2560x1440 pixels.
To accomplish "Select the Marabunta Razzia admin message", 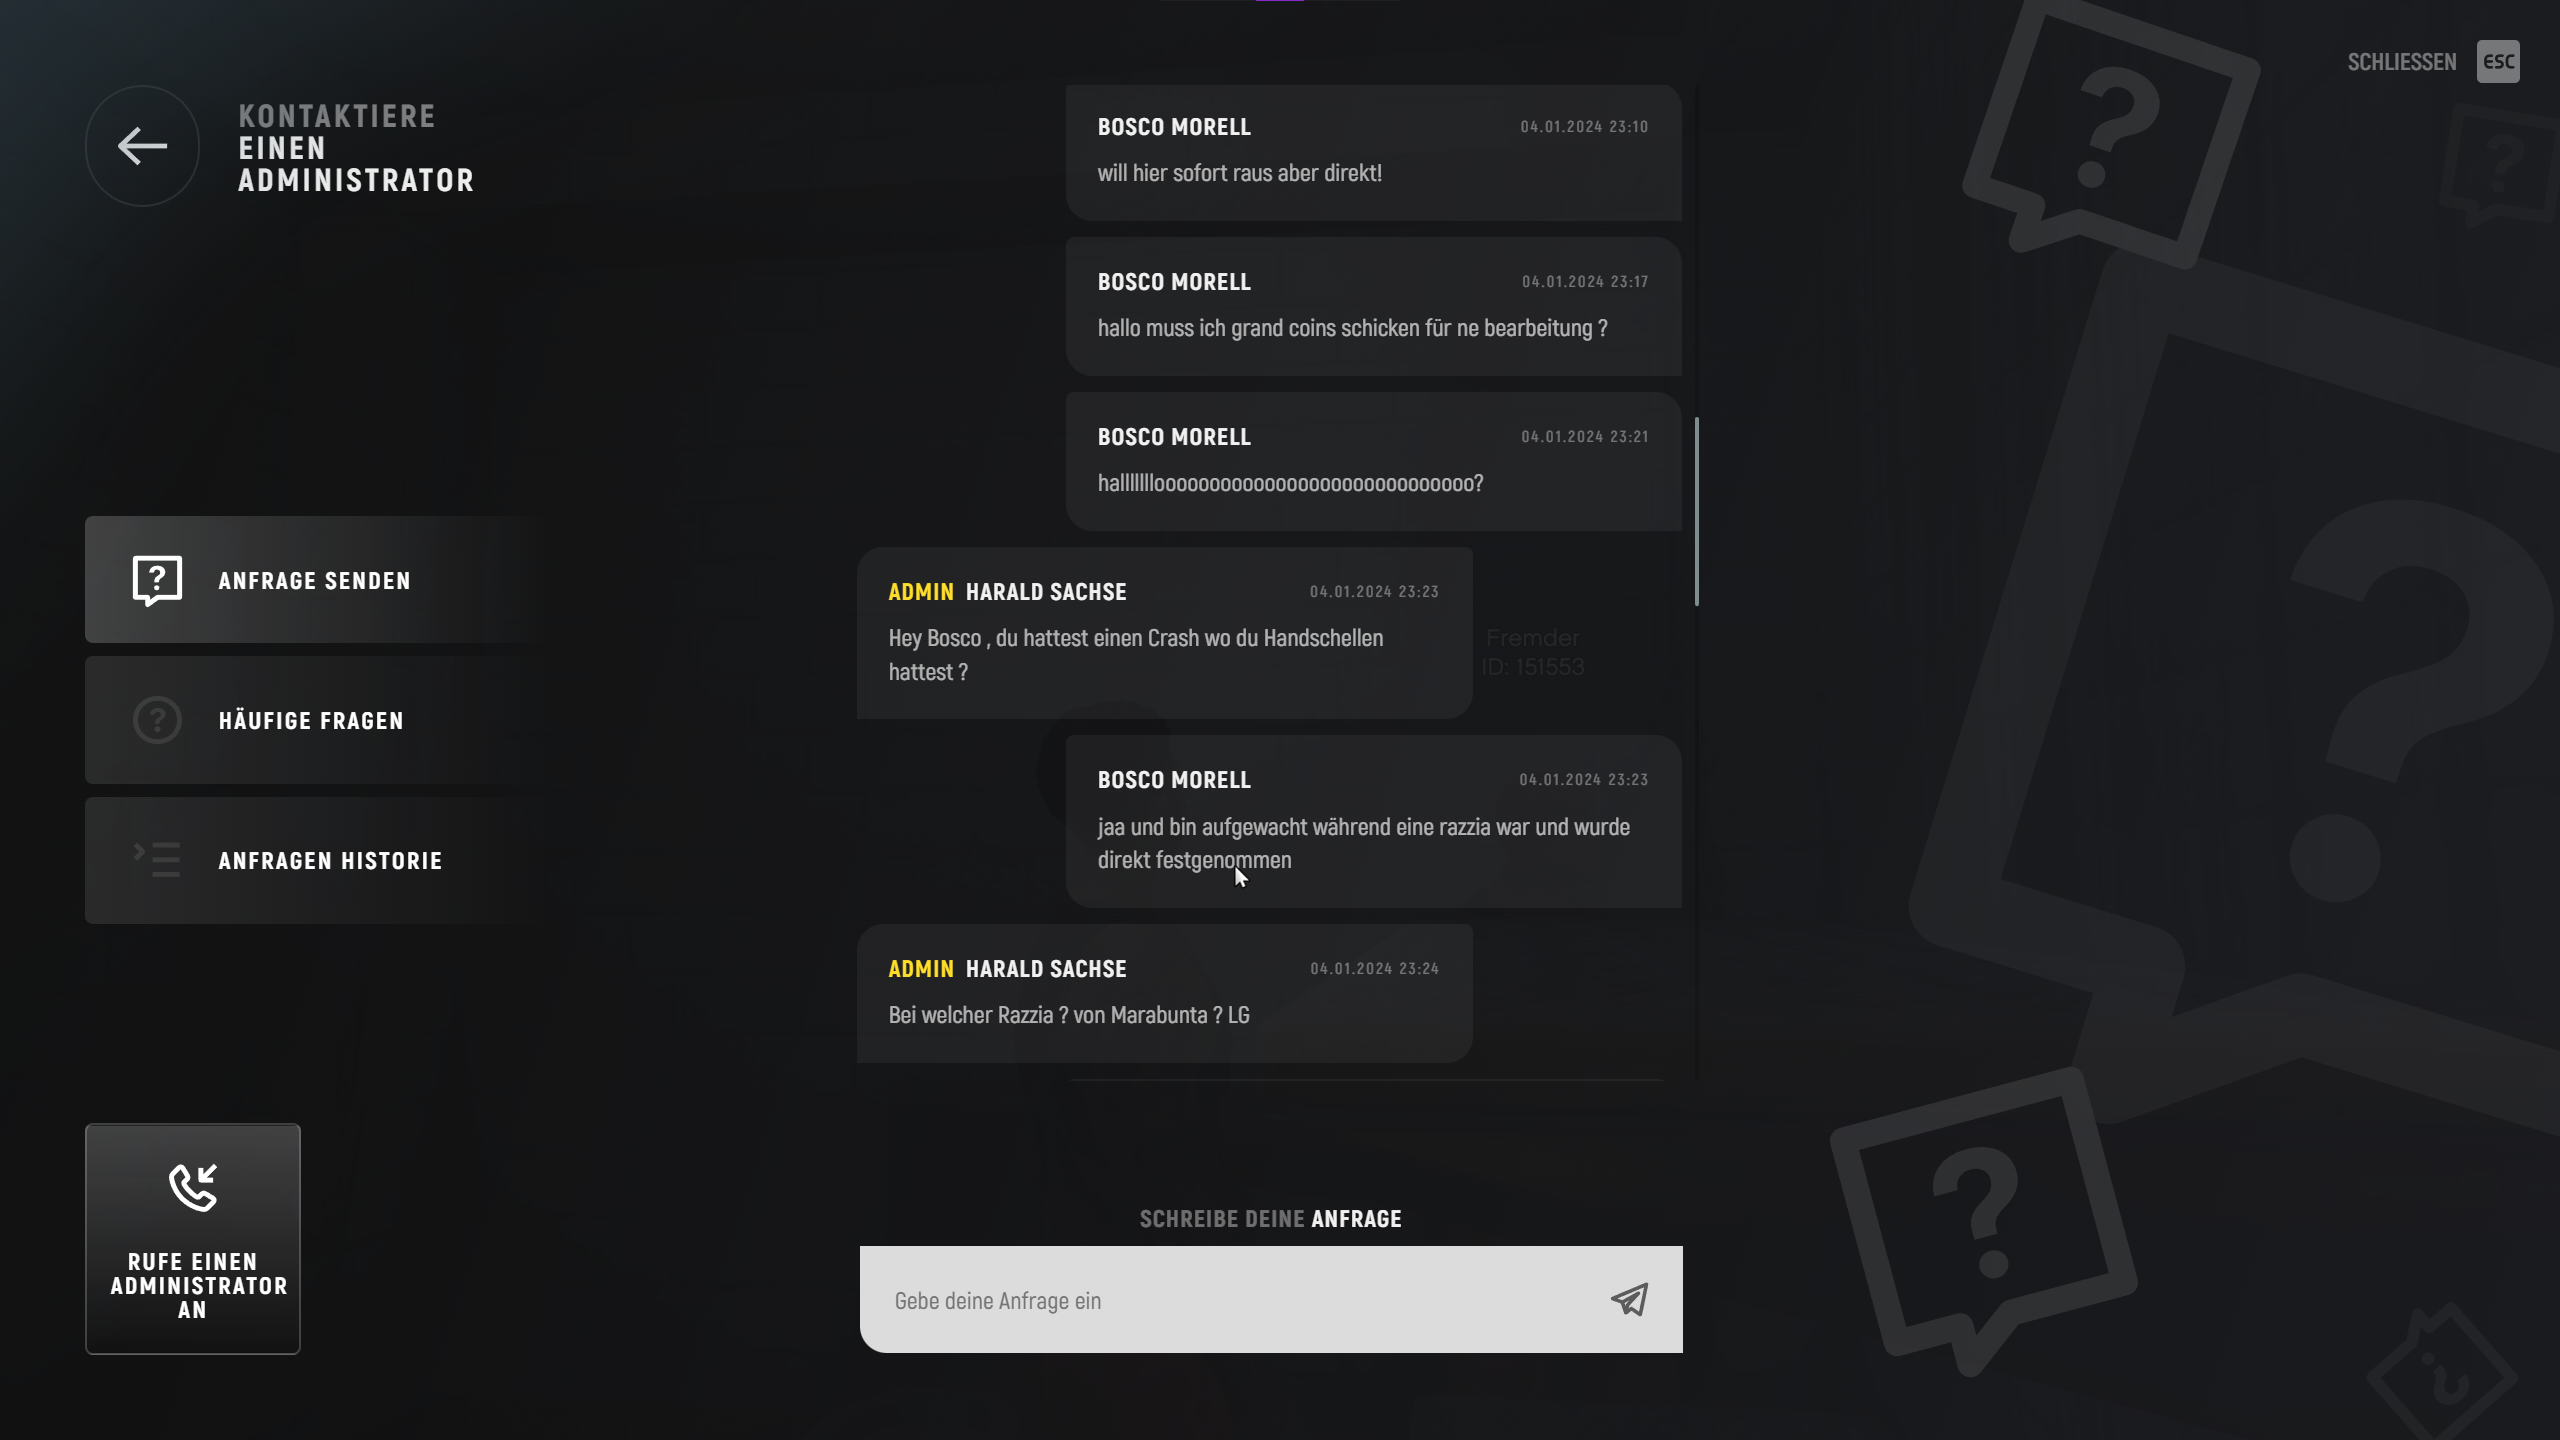I will [1165, 993].
